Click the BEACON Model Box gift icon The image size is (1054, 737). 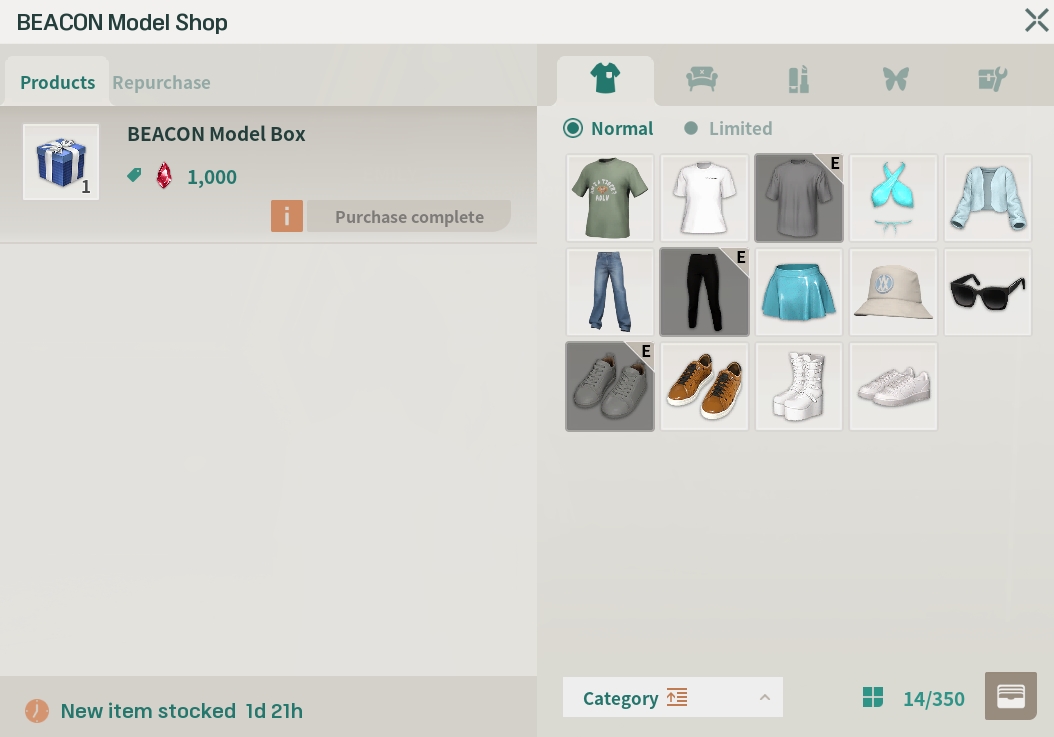(61, 162)
